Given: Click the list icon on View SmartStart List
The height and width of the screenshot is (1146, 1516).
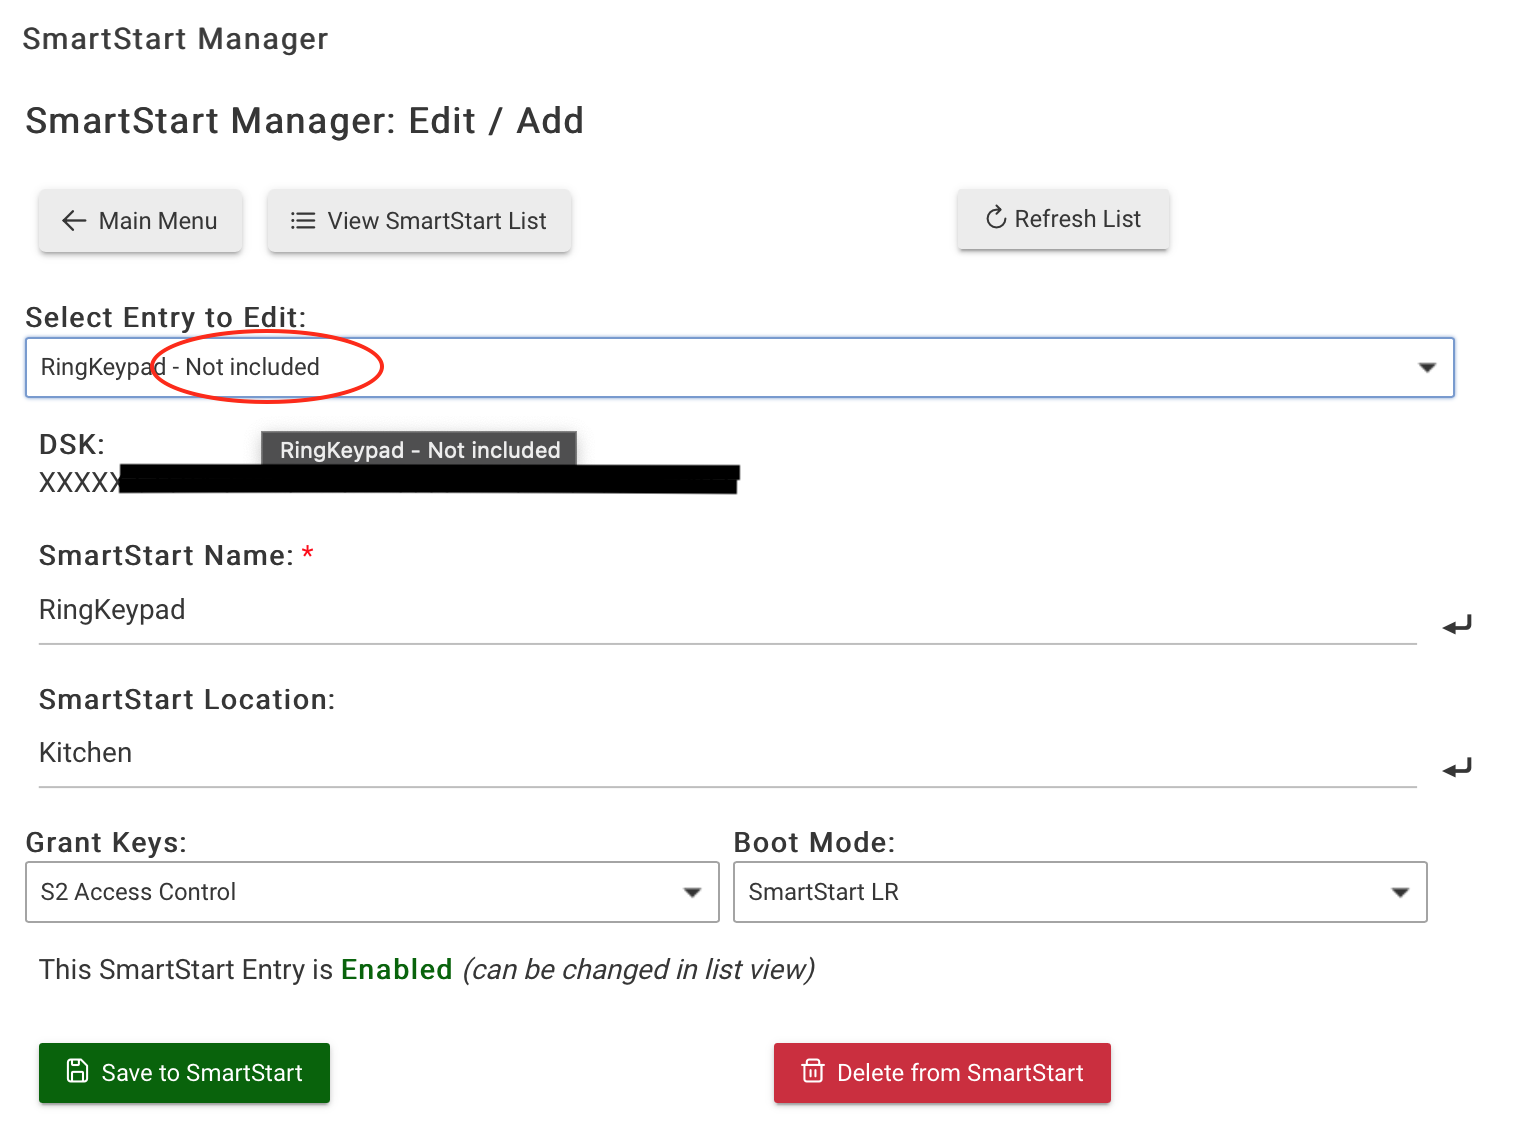Looking at the screenshot, I should 303,221.
